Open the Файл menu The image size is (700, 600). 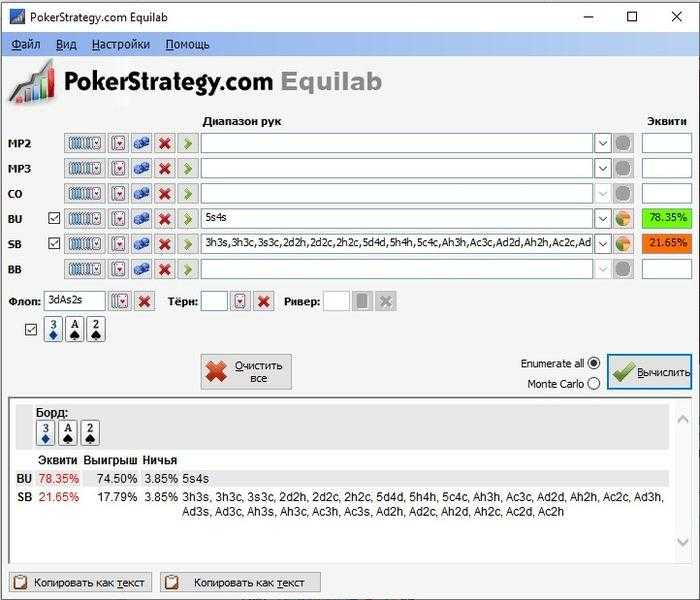tap(25, 45)
